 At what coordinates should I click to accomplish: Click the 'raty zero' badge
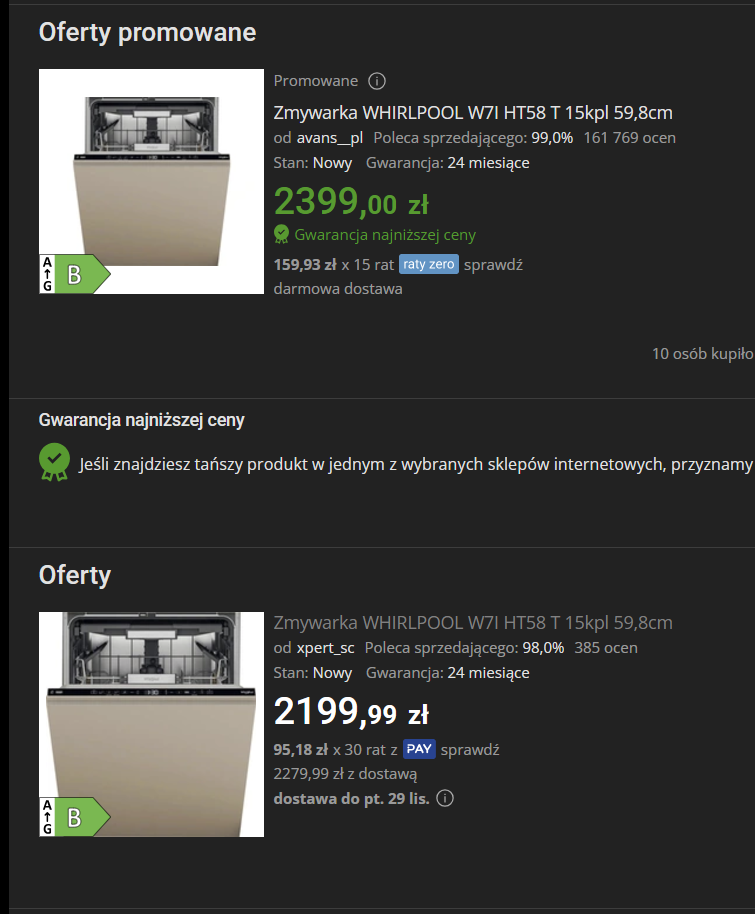[x=429, y=264]
